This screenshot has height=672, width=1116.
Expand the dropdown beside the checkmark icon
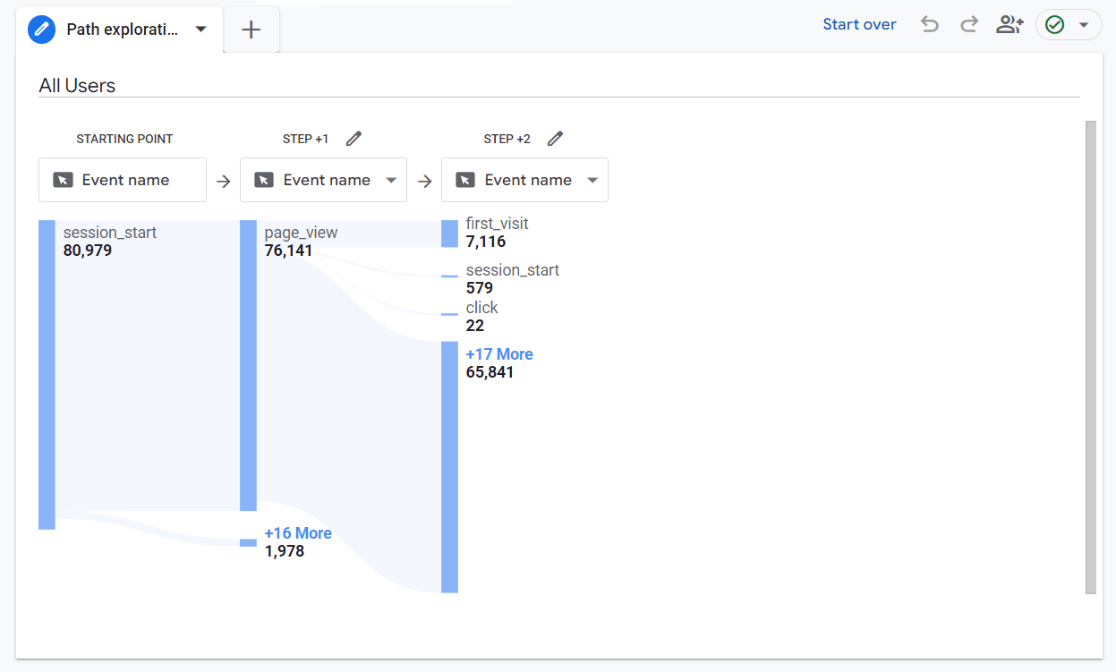click(x=1085, y=24)
